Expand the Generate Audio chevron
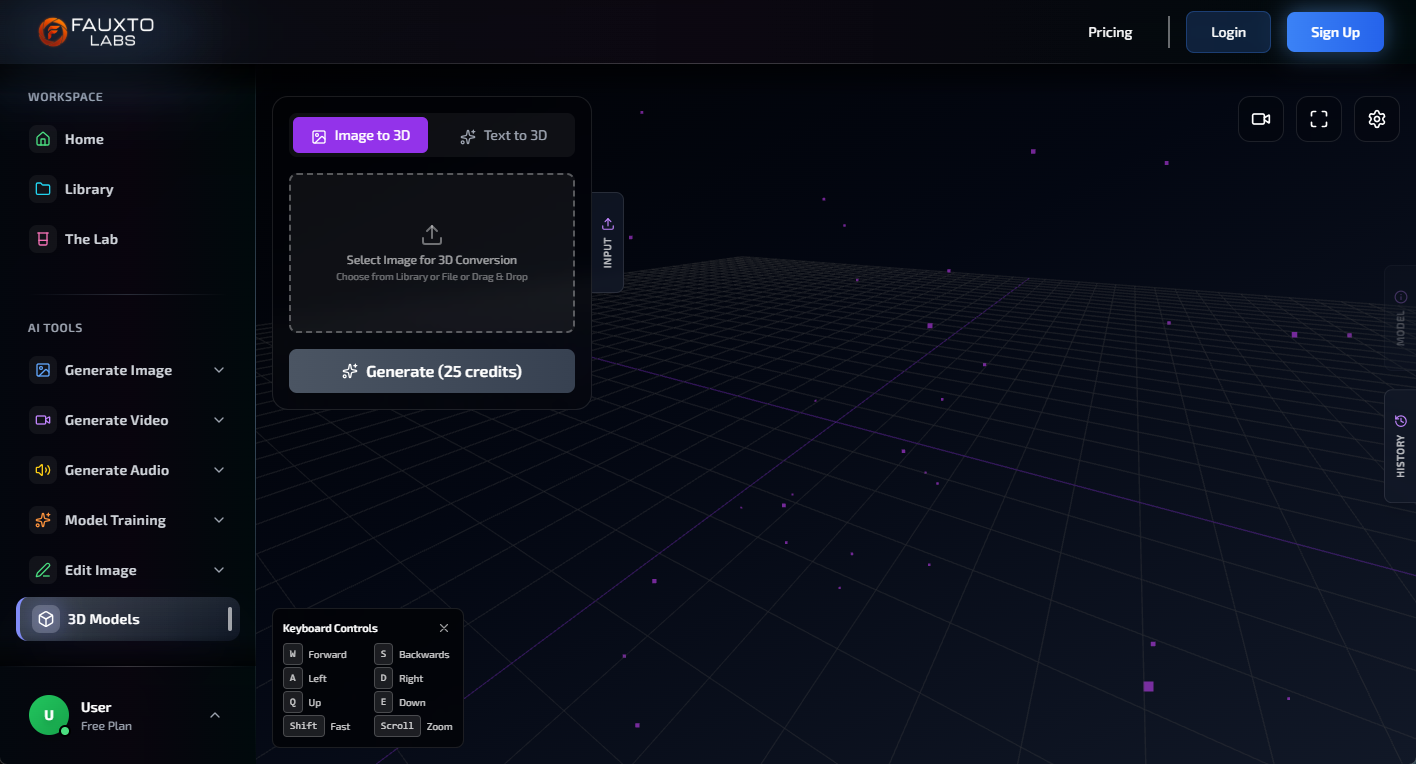Image resolution: width=1416 pixels, height=764 pixels. 219,470
